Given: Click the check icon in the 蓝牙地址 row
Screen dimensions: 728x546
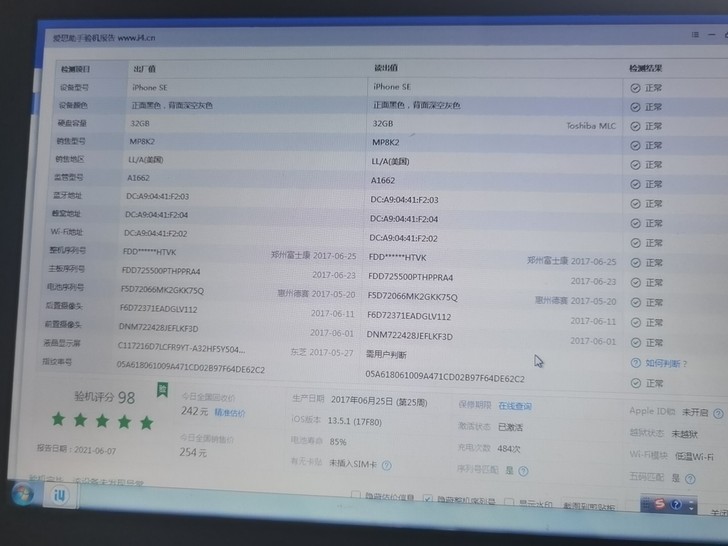Looking at the screenshot, I should click(635, 204).
